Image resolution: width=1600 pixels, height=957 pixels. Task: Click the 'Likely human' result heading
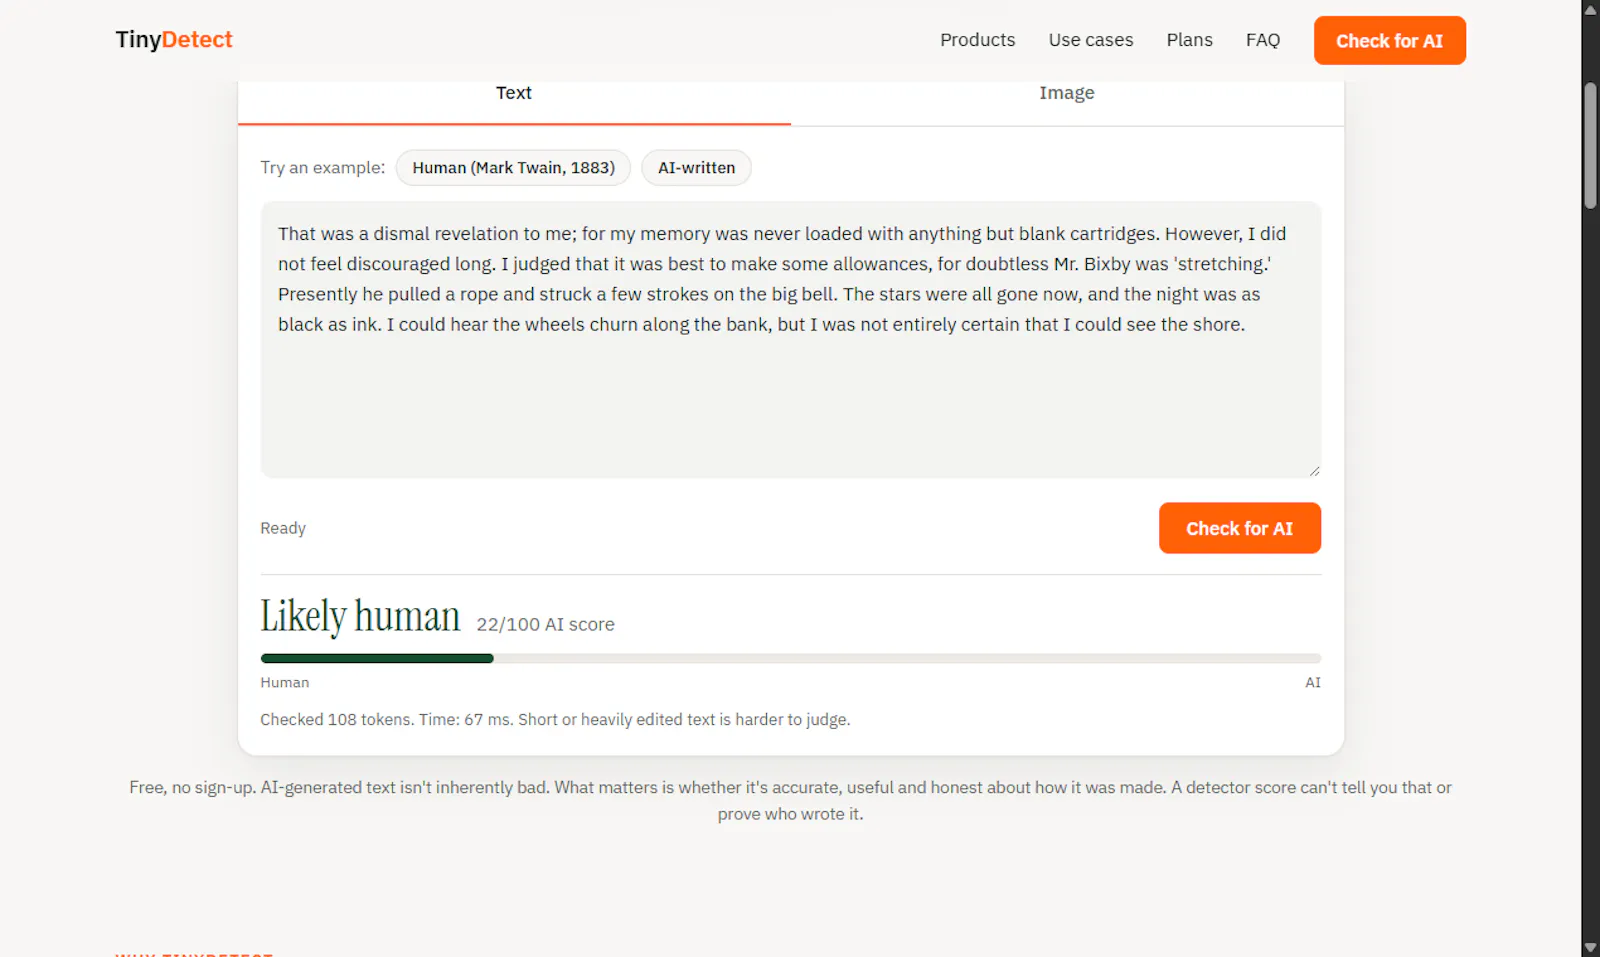360,616
